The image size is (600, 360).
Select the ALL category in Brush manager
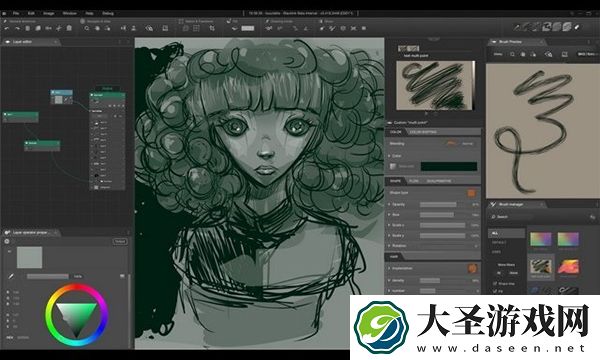(x=507, y=233)
